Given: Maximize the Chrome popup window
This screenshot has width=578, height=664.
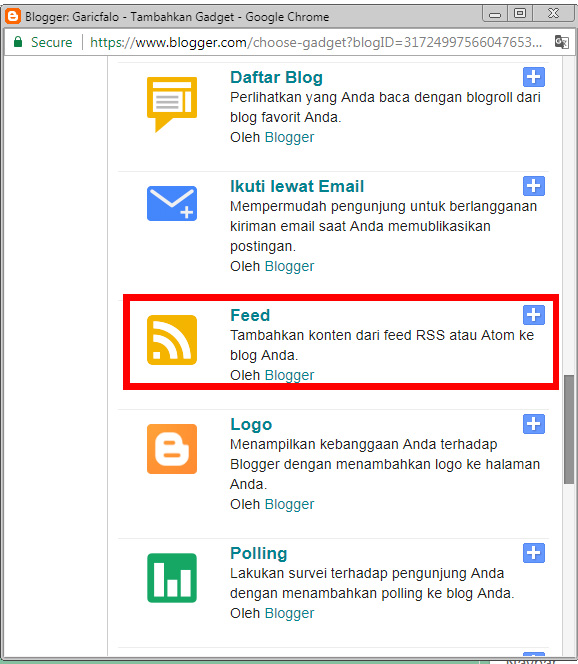Looking at the screenshot, I should [x=520, y=14].
